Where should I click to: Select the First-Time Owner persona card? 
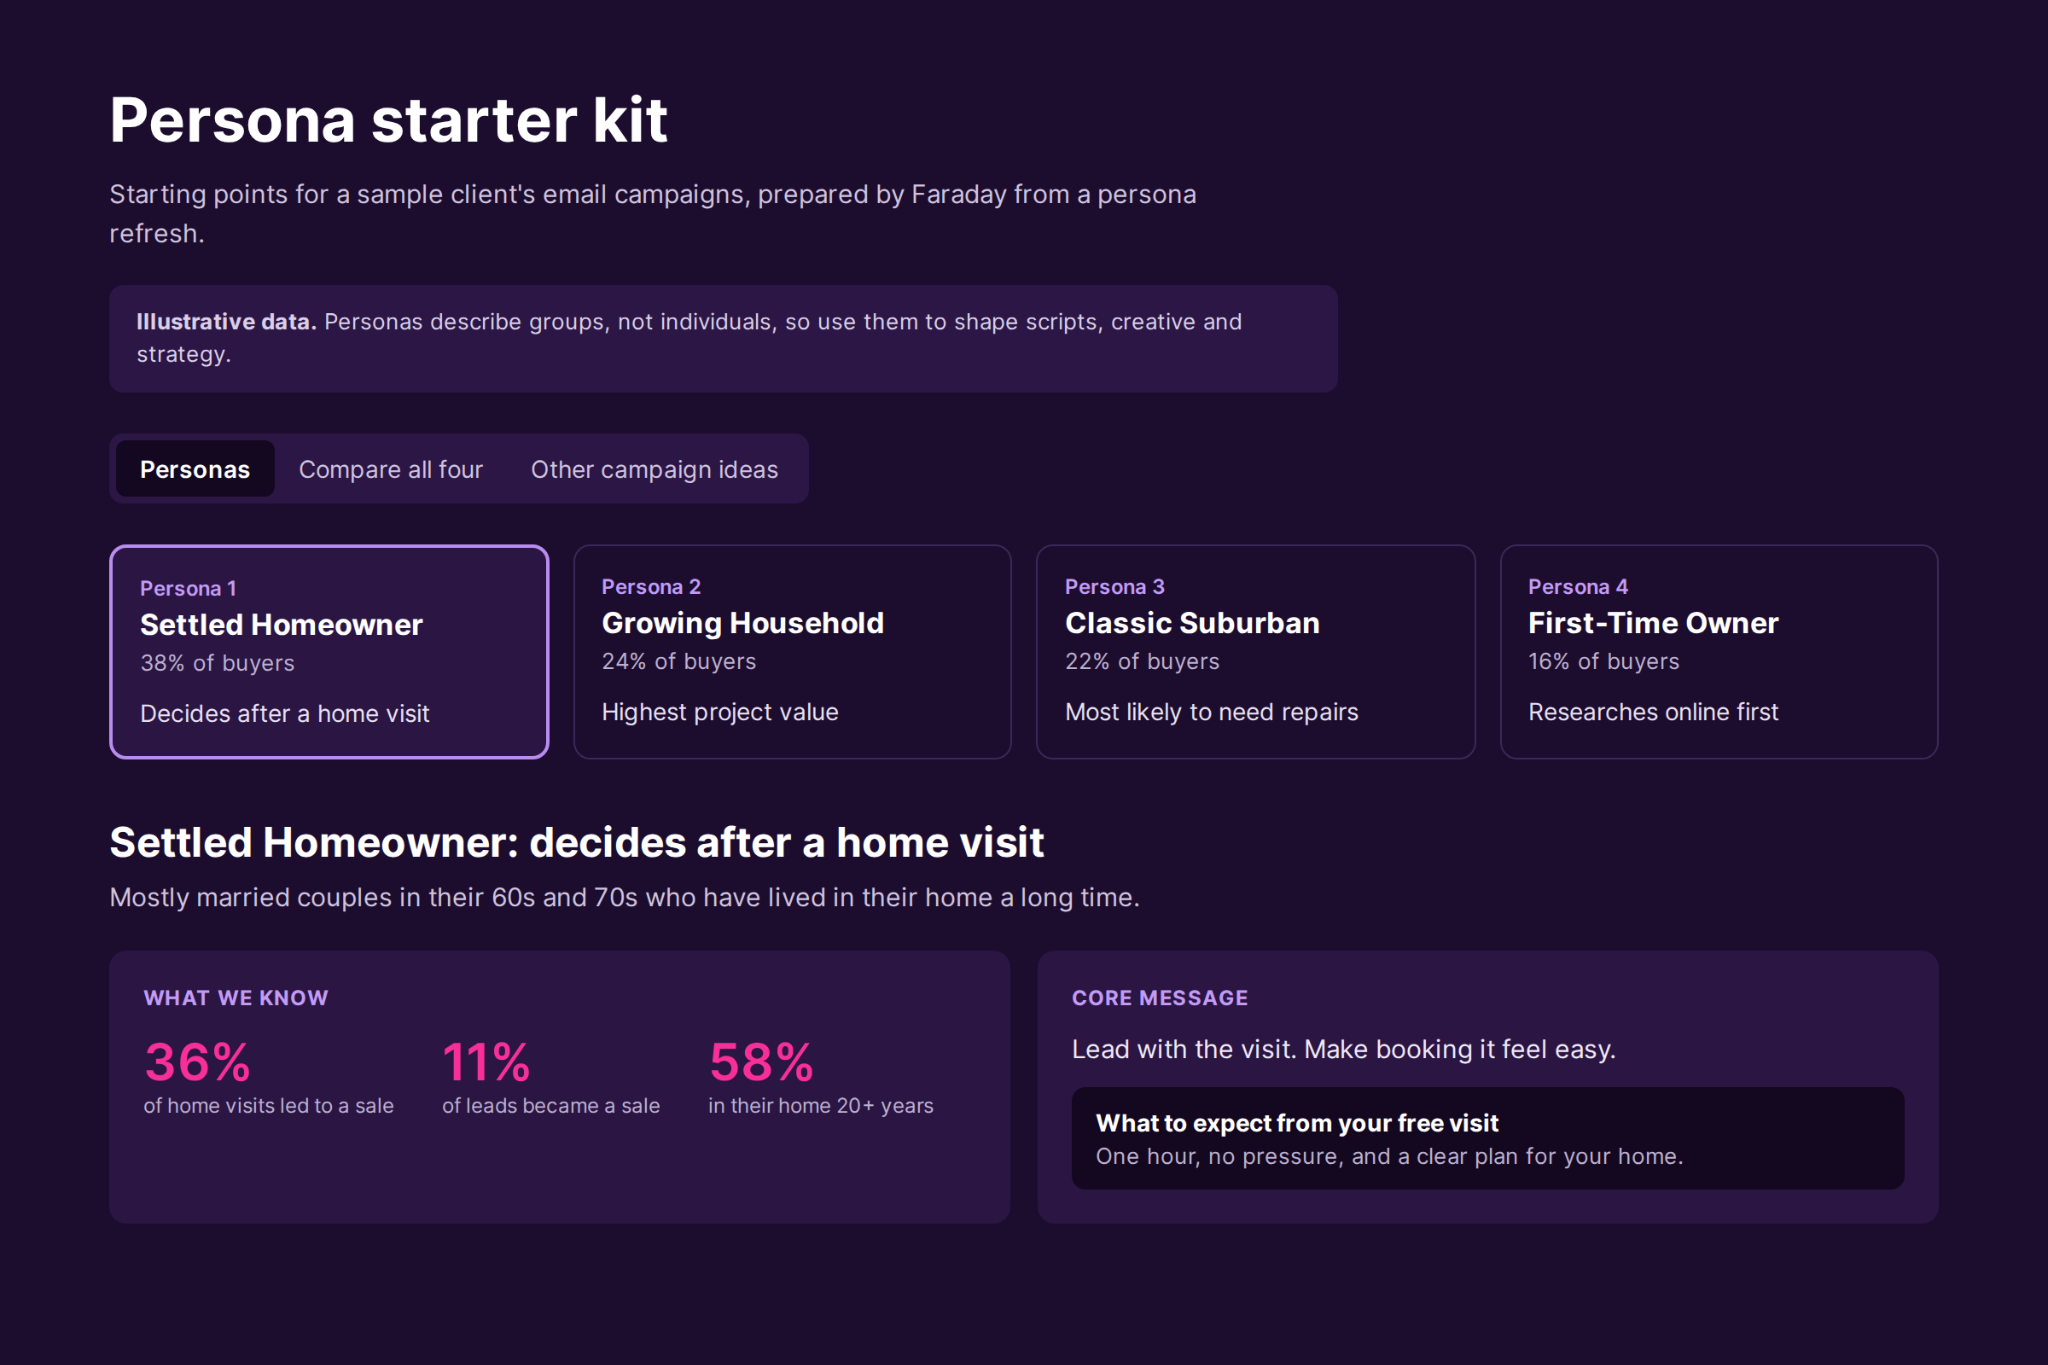tap(1719, 652)
